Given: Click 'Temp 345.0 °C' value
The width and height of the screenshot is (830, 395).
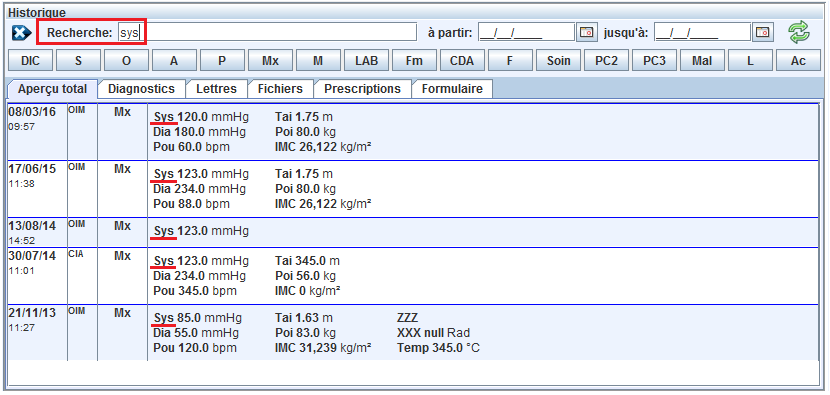Looking at the screenshot, I should [438, 348].
